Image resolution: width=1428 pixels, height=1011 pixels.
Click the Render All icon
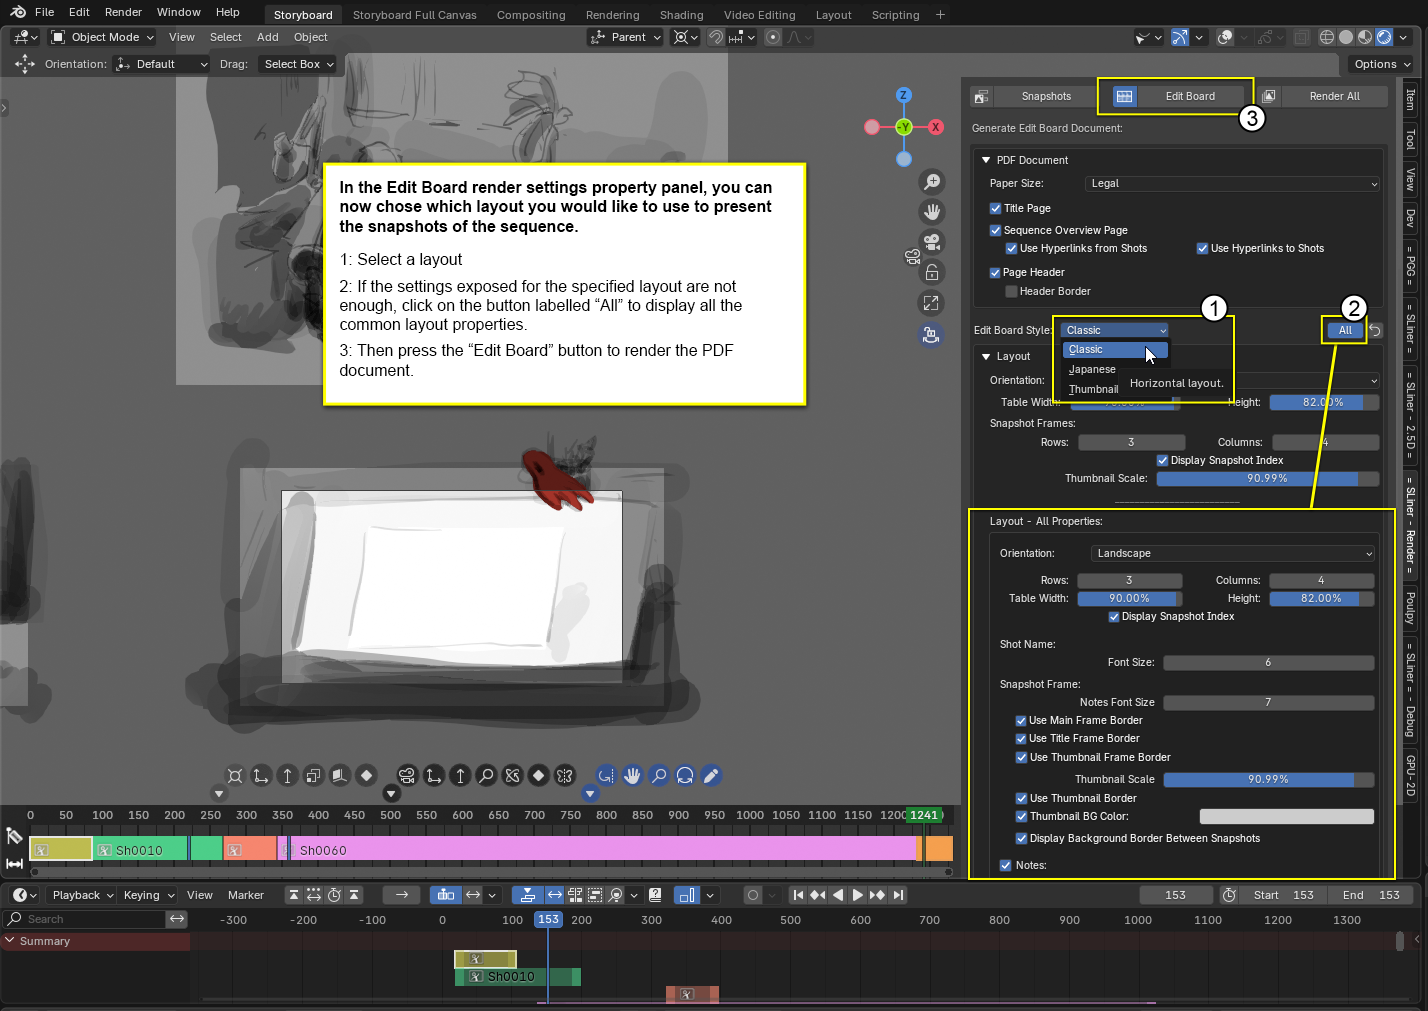tap(1269, 97)
